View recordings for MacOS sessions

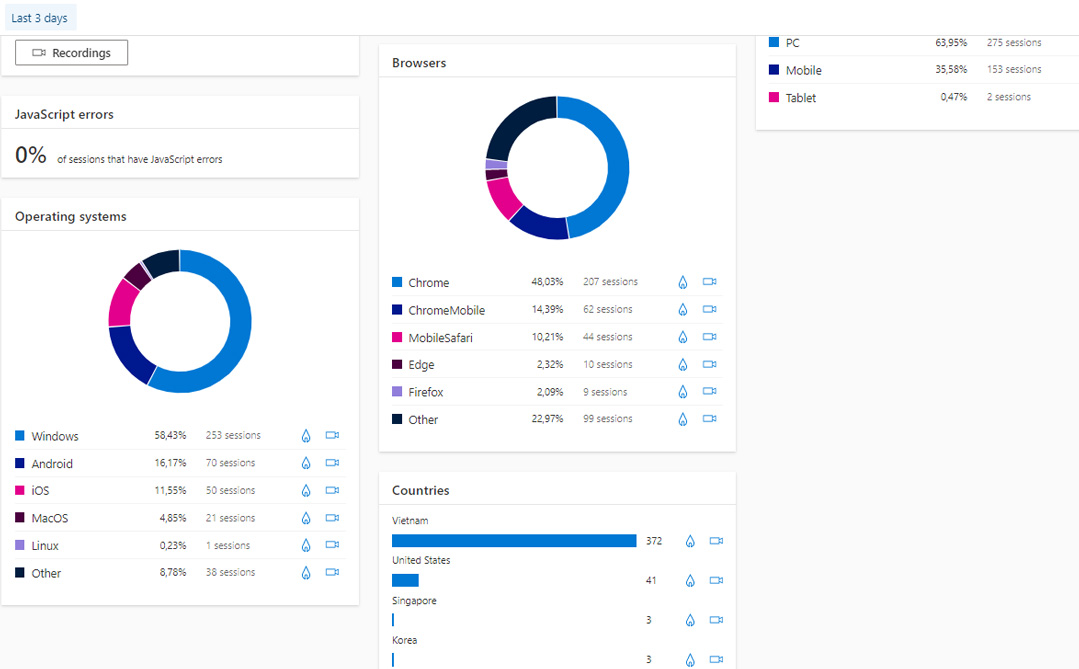tap(332, 518)
